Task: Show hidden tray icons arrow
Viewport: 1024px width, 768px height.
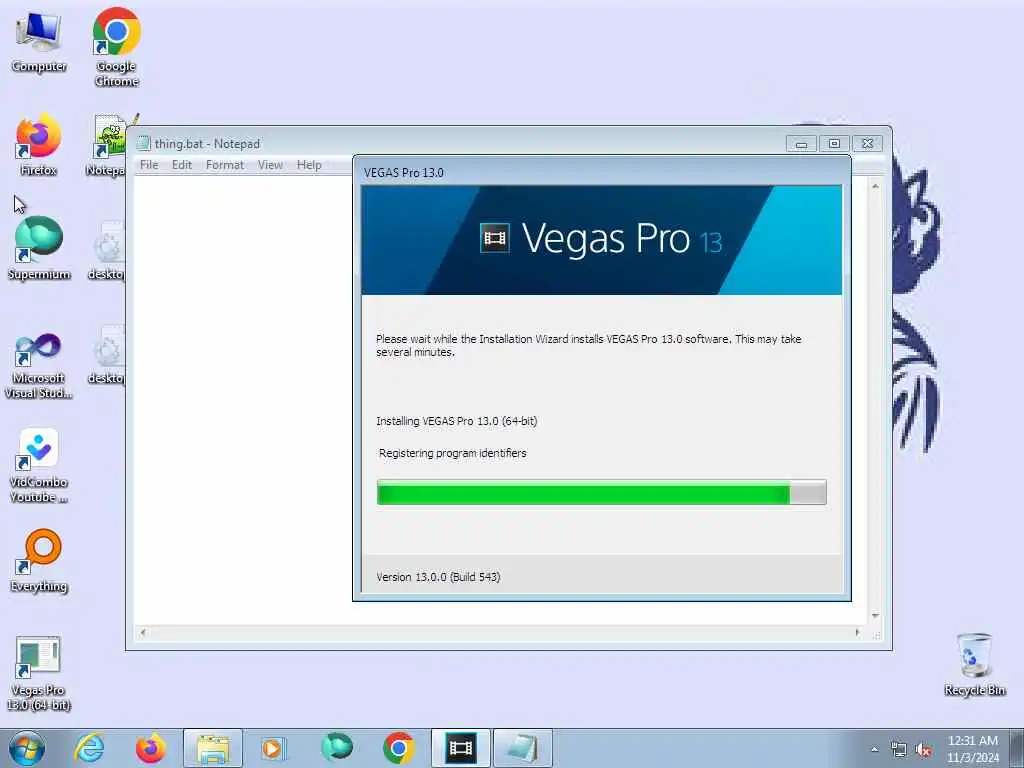Action: 874,749
